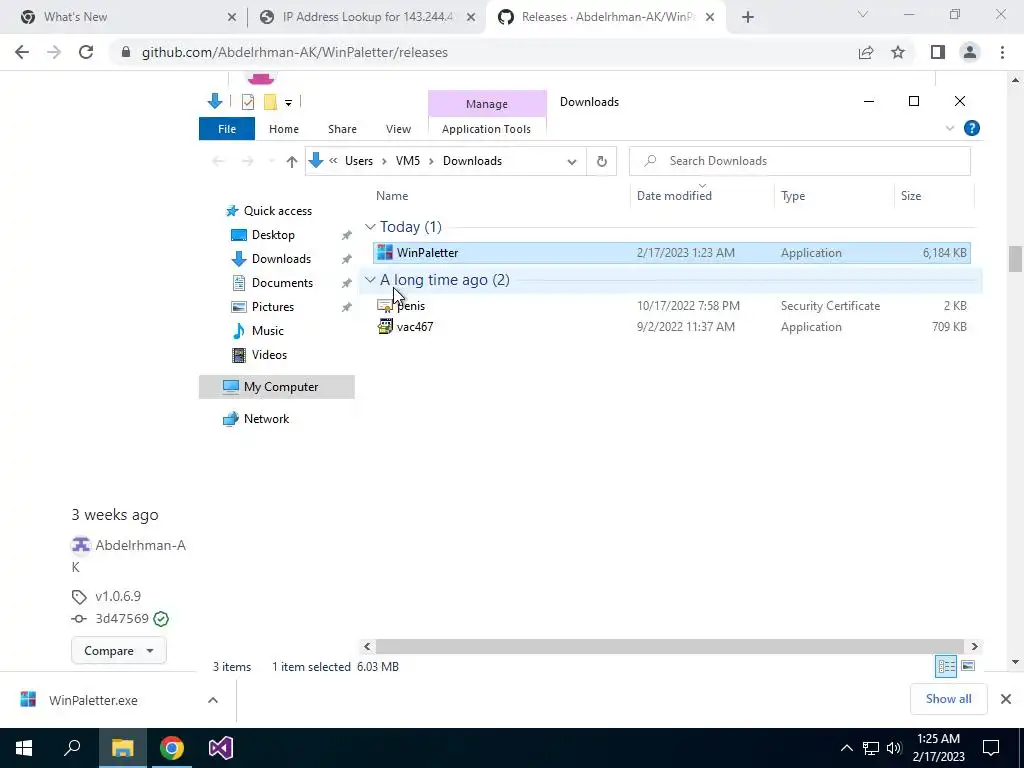Click Show all downloads button

[x=948, y=699]
